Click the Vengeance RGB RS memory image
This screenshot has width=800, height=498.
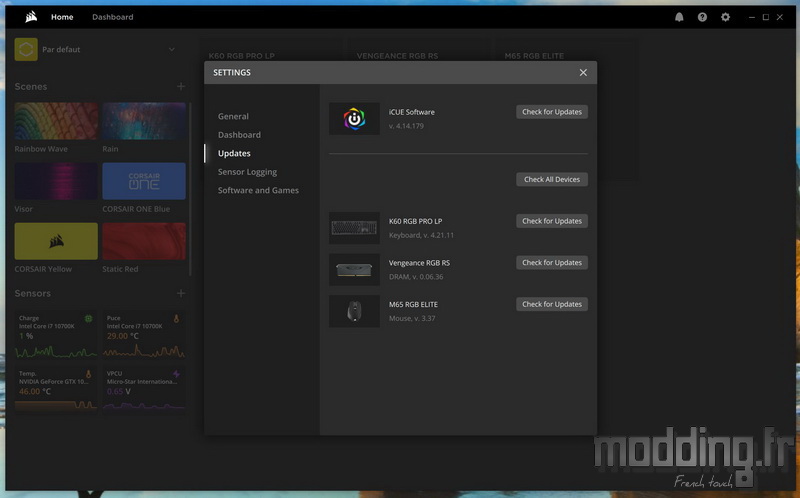[354, 269]
